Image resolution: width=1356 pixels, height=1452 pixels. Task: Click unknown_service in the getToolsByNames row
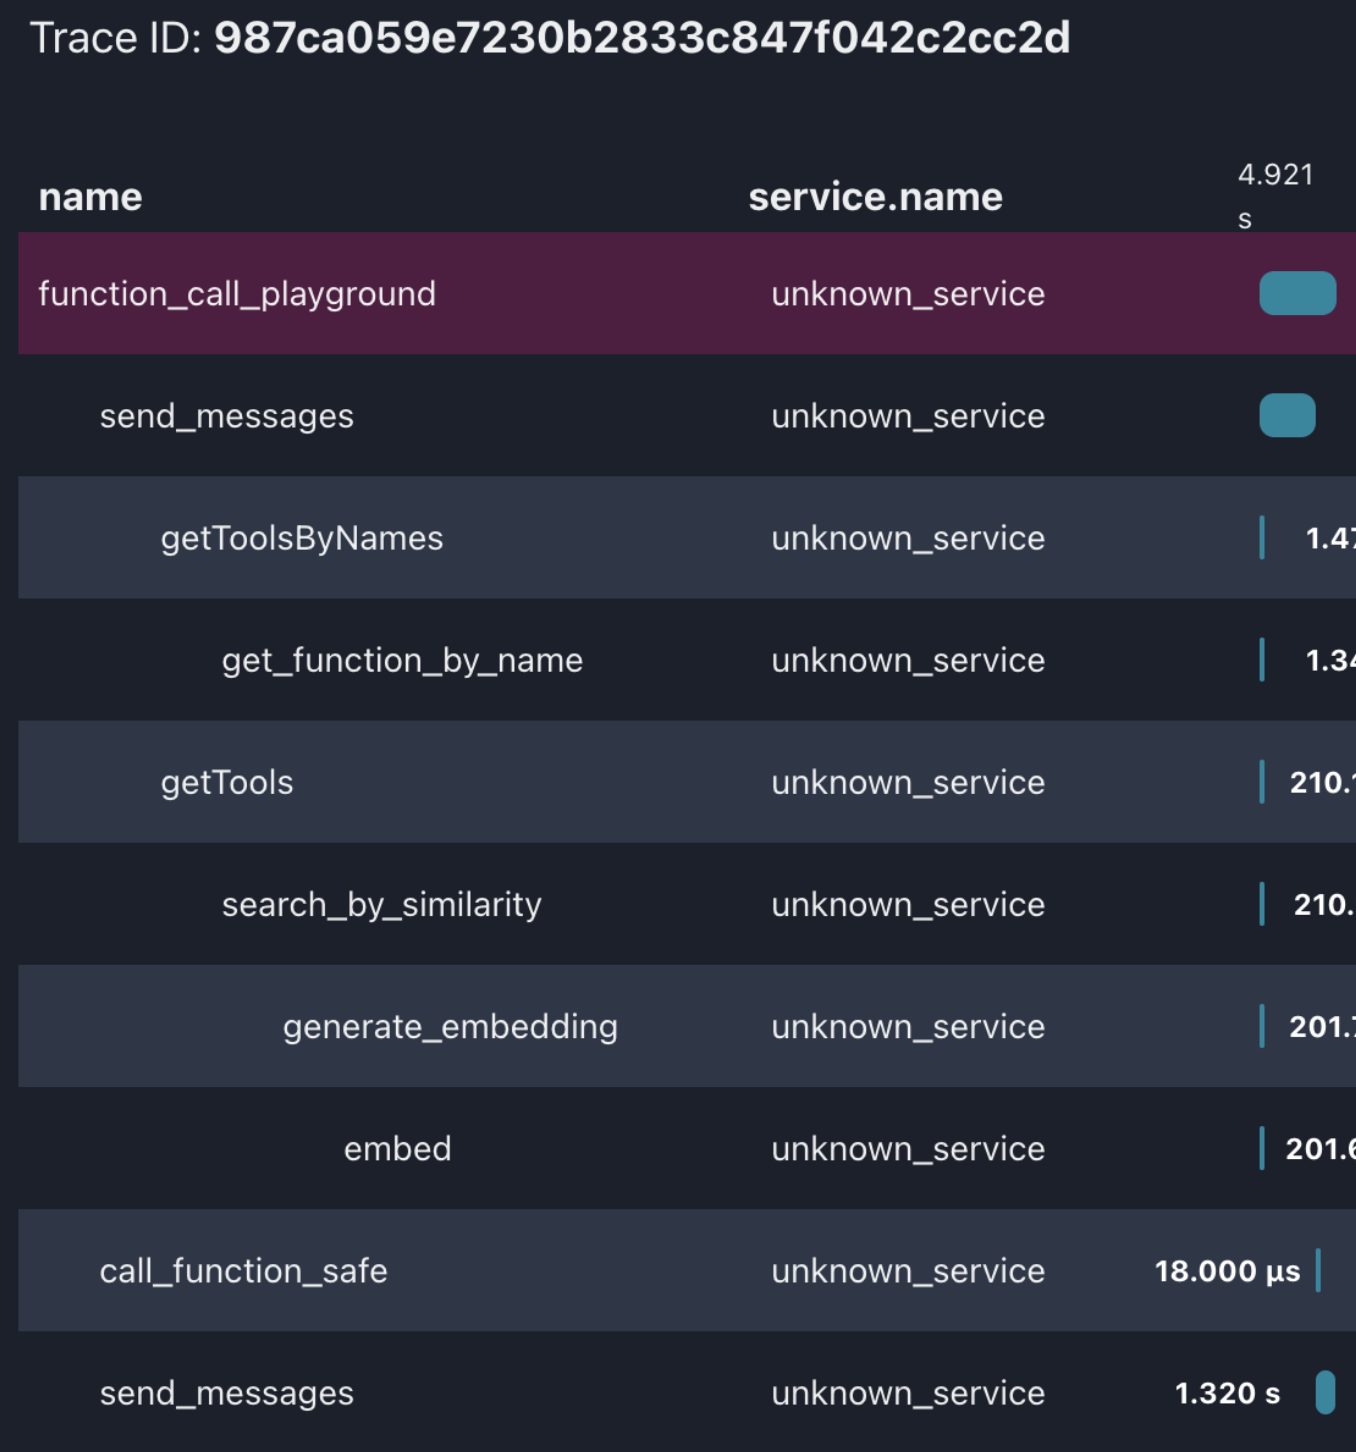pos(908,538)
